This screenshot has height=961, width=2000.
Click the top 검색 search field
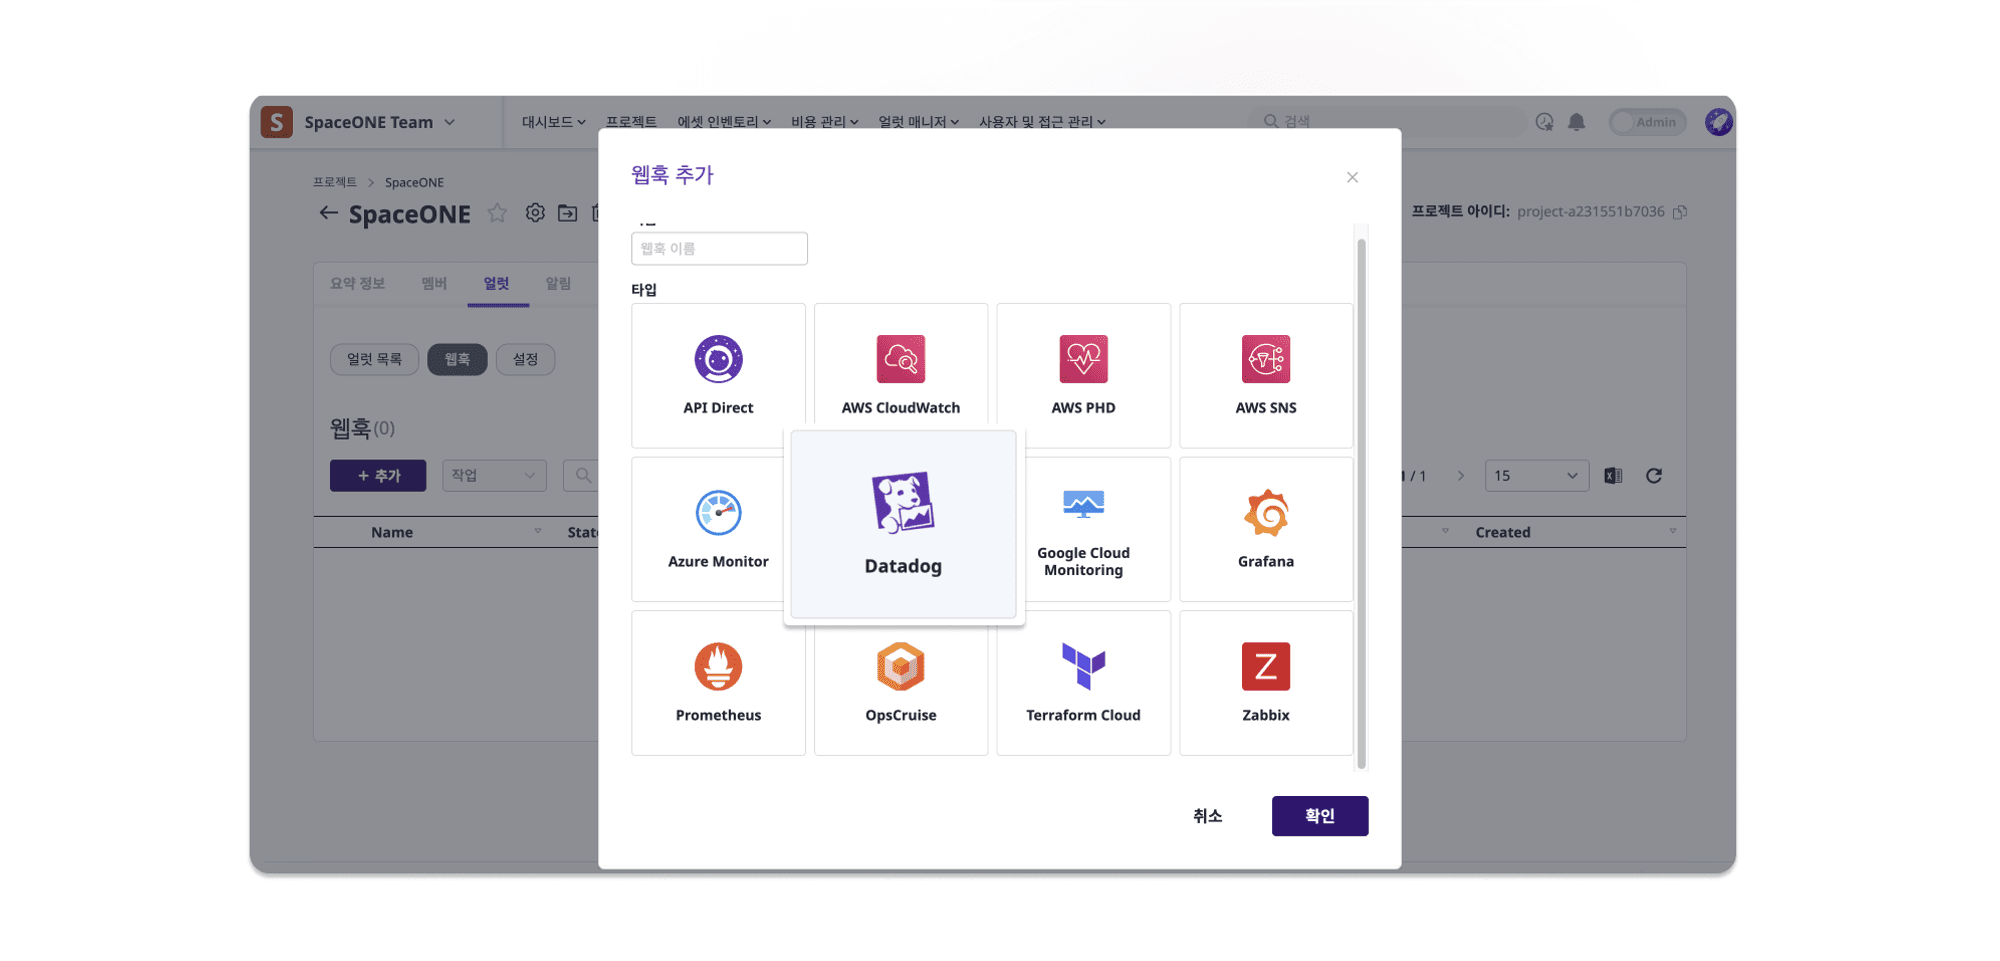pyautogui.click(x=1387, y=121)
